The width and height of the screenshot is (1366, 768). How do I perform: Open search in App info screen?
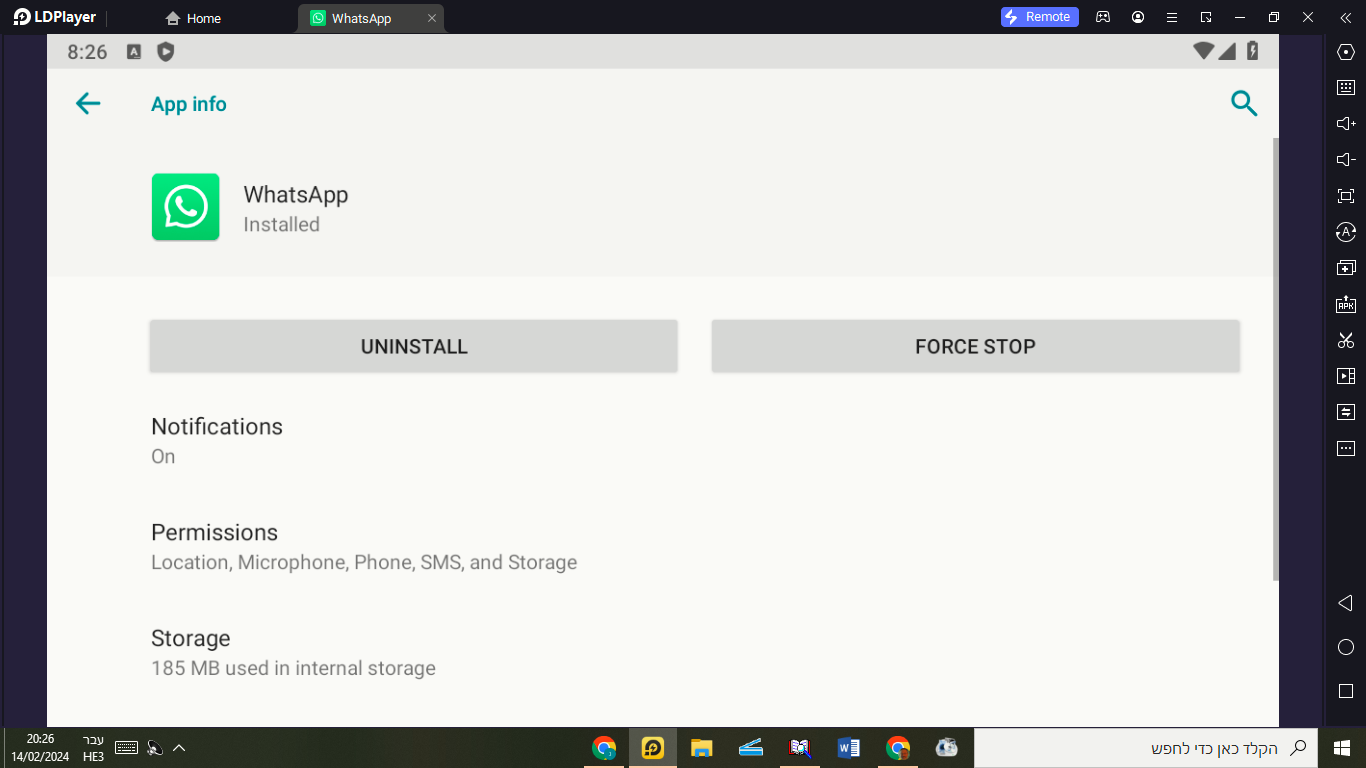click(1244, 103)
